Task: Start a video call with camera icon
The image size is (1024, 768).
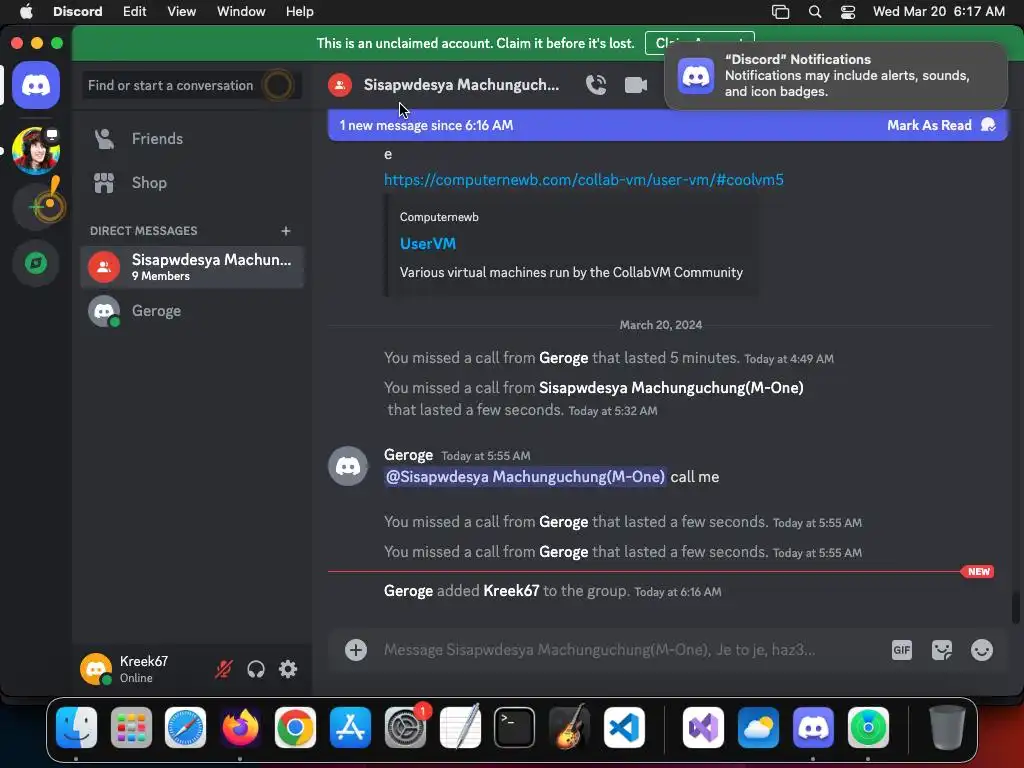Action: pyautogui.click(x=635, y=85)
